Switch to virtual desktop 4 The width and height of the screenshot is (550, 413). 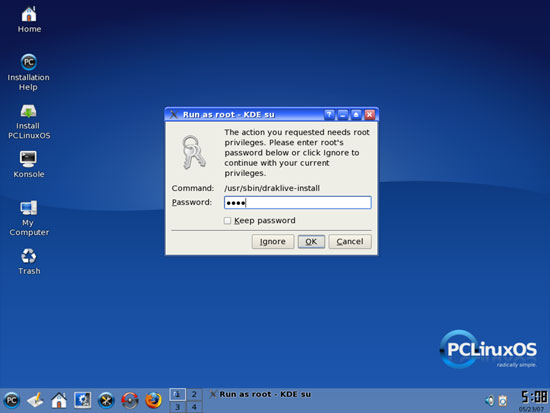point(194,407)
